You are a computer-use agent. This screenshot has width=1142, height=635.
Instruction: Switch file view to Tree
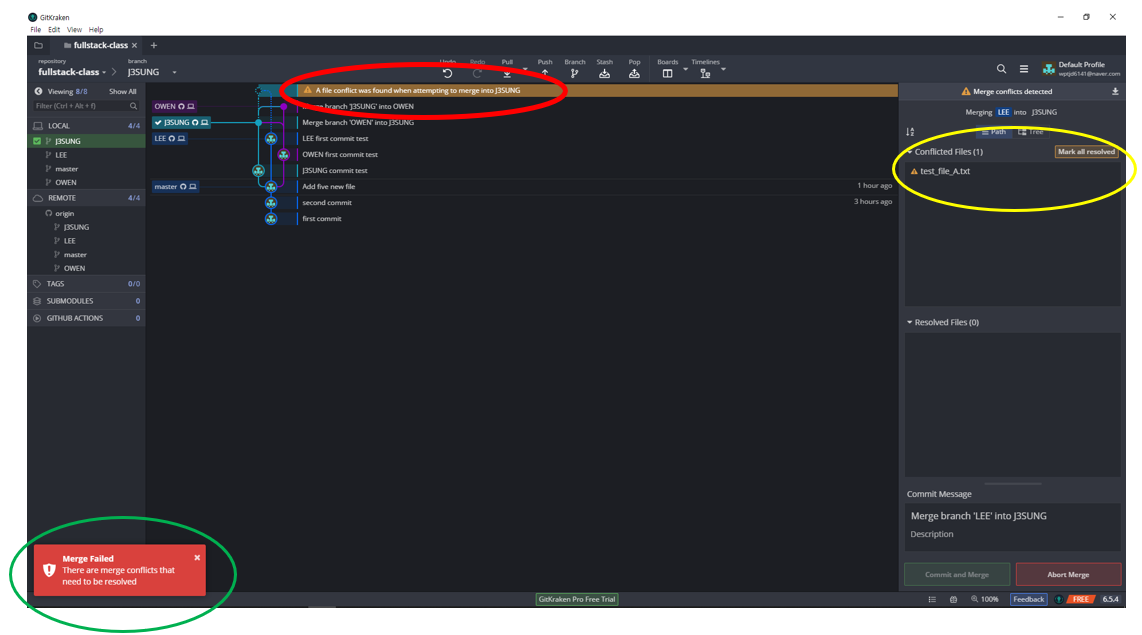[1031, 132]
